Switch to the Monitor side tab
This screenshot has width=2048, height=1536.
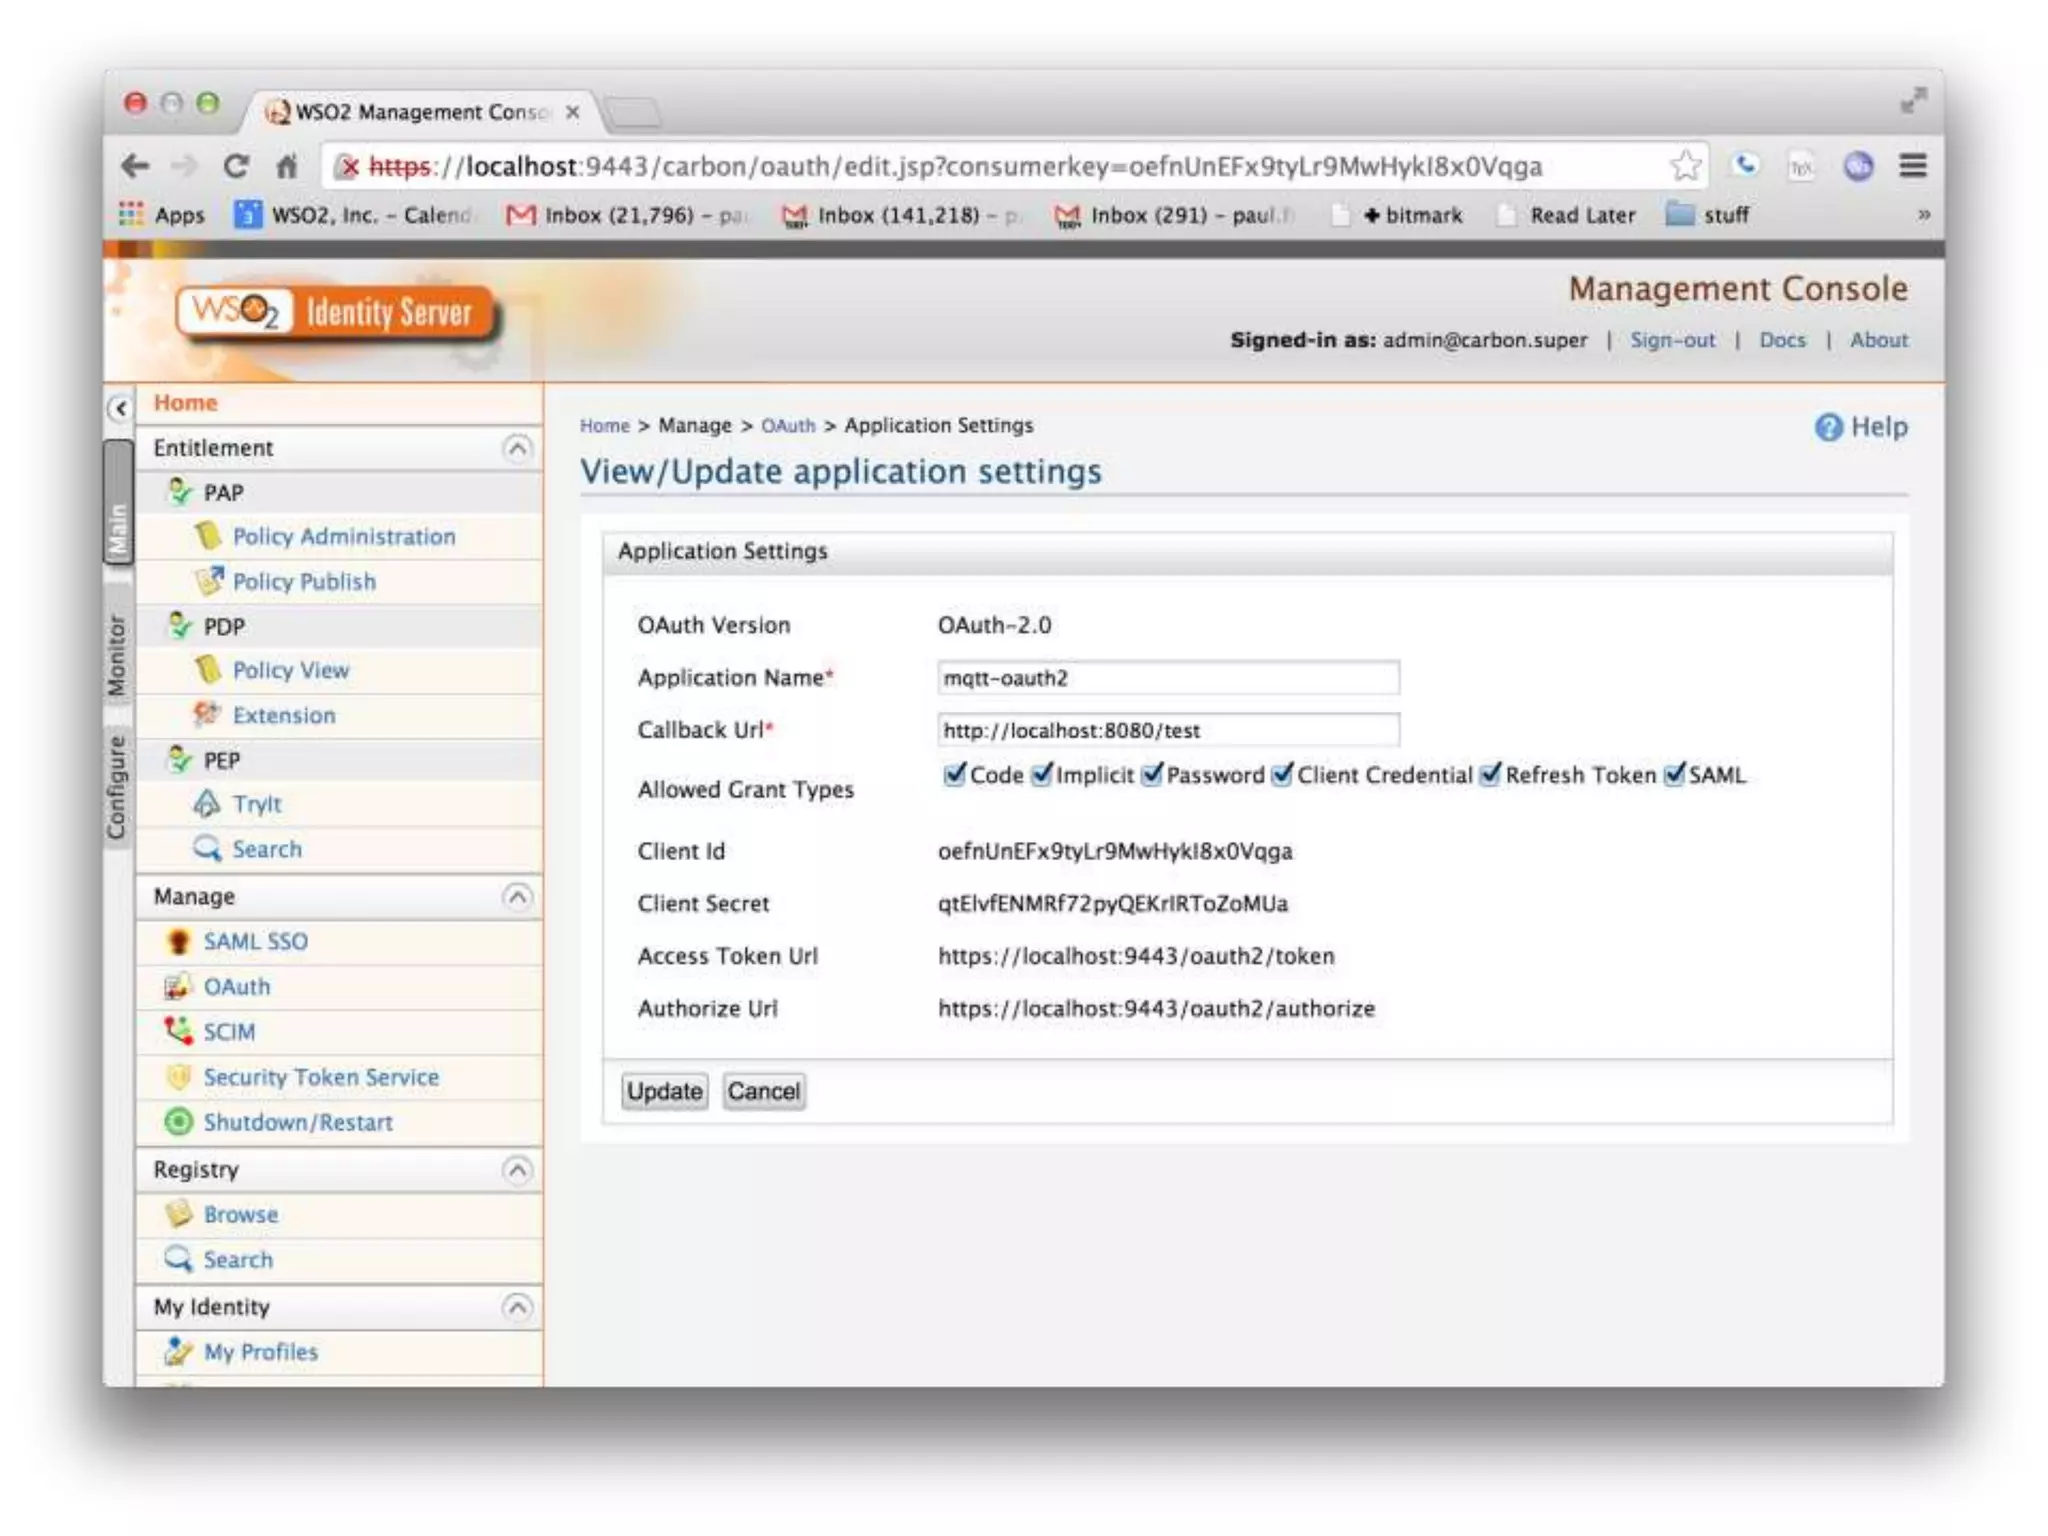point(117,655)
